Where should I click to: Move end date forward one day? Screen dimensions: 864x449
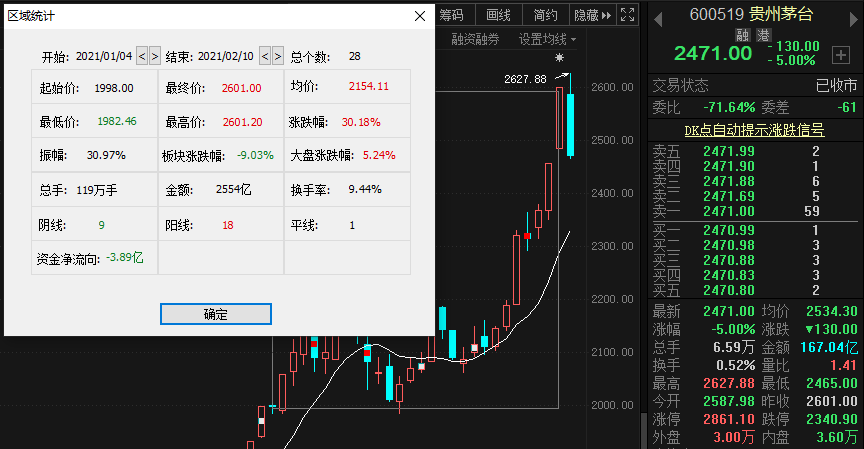[x=278, y=57]
